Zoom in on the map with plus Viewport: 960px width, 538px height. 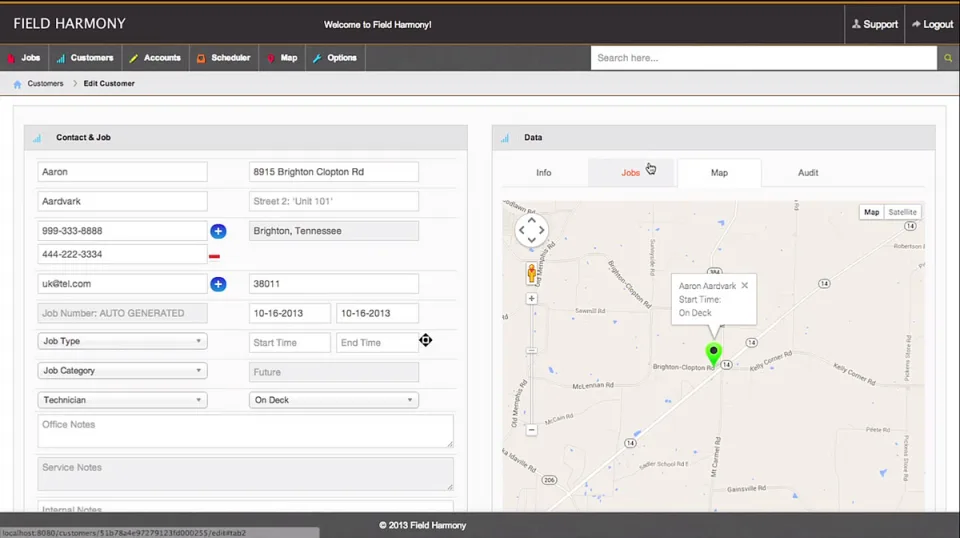tap(531, 299)
